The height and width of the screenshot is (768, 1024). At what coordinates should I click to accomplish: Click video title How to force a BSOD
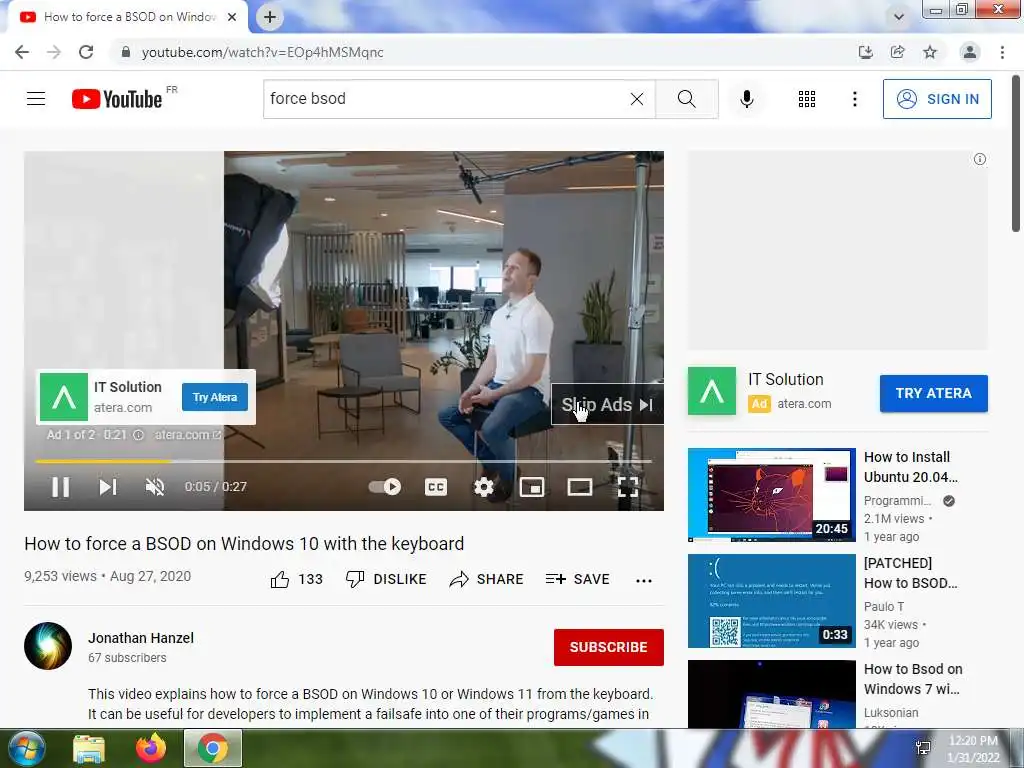click(x=244, y=543)
